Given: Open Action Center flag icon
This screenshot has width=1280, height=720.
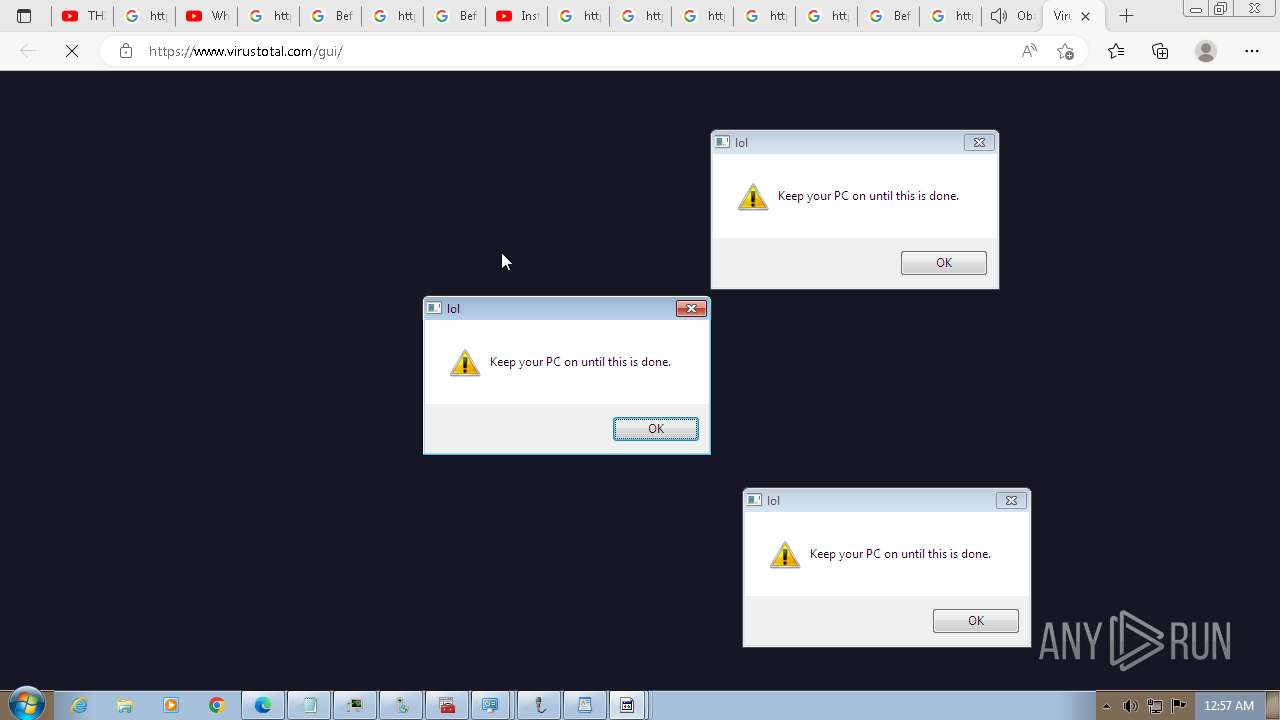Looking at the screenshot, I should click(1179, 706).
